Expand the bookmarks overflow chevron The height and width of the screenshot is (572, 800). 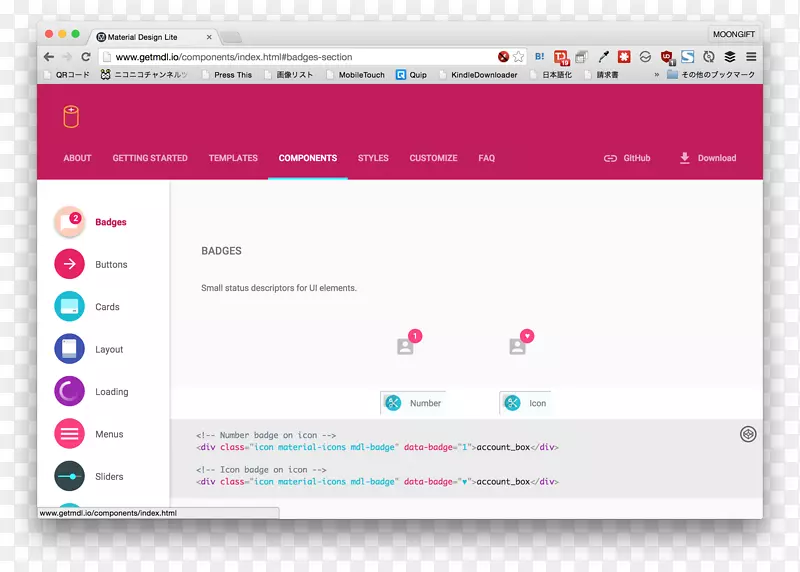click(x=656, y=75)
